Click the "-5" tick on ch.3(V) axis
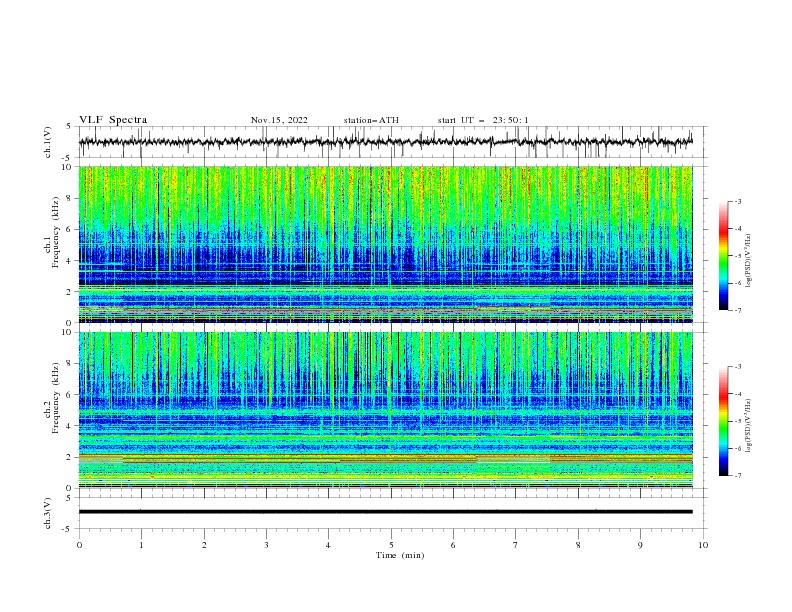Screen dimensions: 792x612 pos(68,529)
